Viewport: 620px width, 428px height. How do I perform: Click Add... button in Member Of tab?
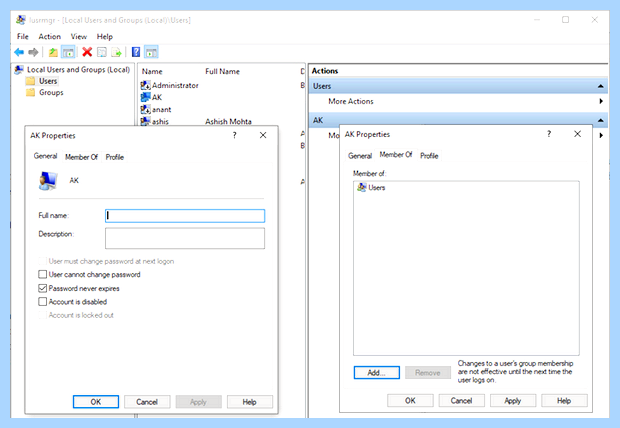[x=376, y=372]
